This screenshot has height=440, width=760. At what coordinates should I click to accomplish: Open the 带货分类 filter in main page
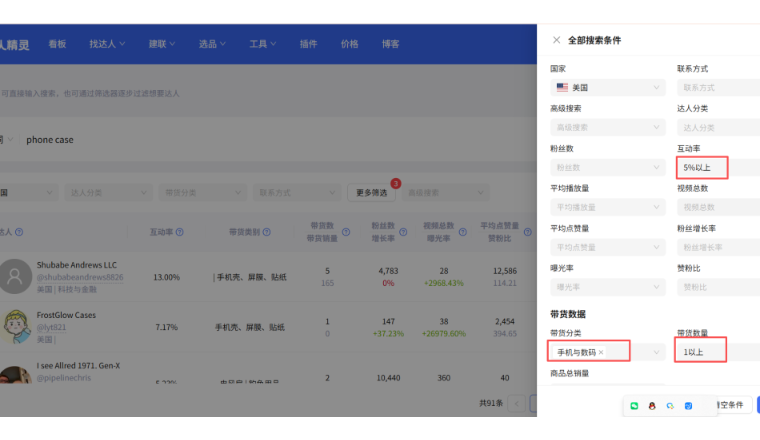(x=203, y=193)
